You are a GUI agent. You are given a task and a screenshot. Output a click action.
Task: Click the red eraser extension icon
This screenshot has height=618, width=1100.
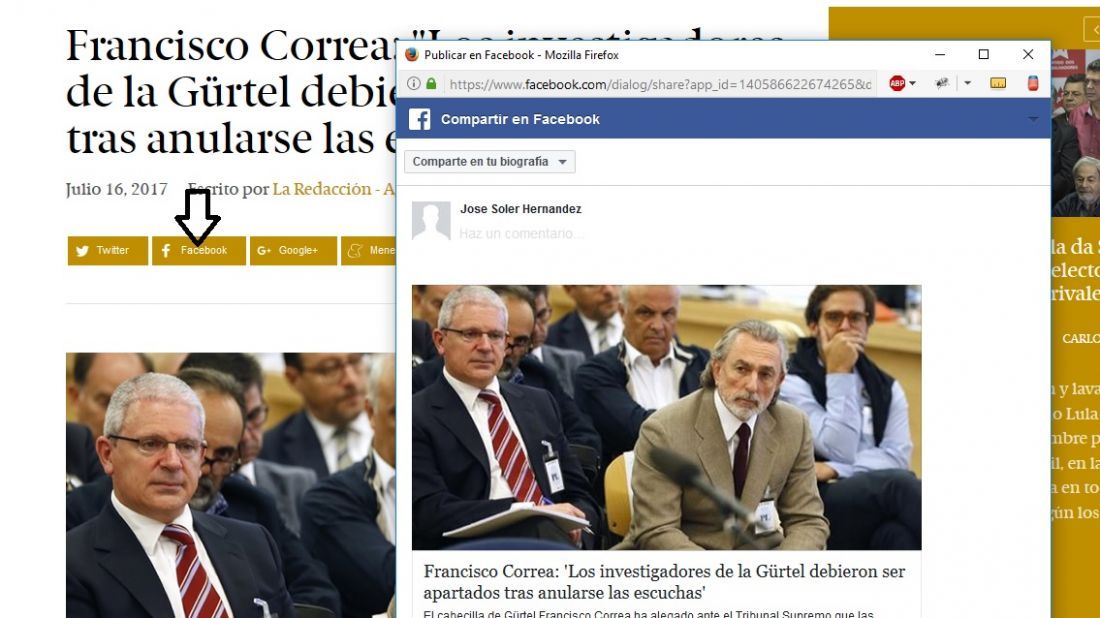coord(1033,83)
